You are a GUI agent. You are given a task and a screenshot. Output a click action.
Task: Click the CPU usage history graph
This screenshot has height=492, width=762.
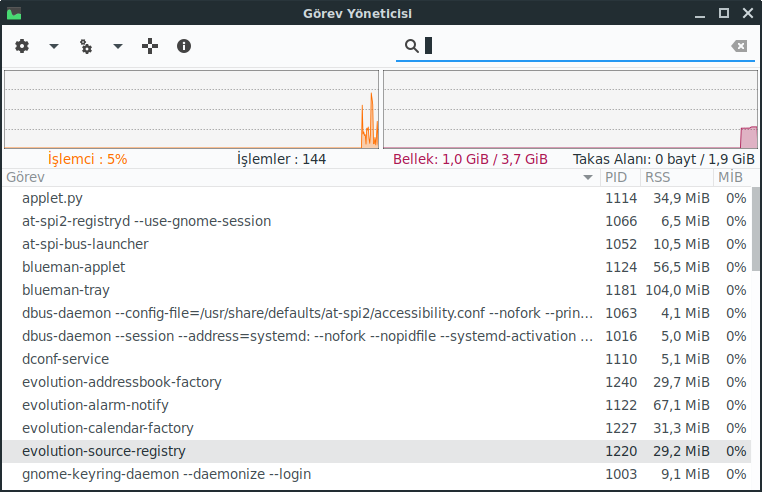[x=191, y=109]
